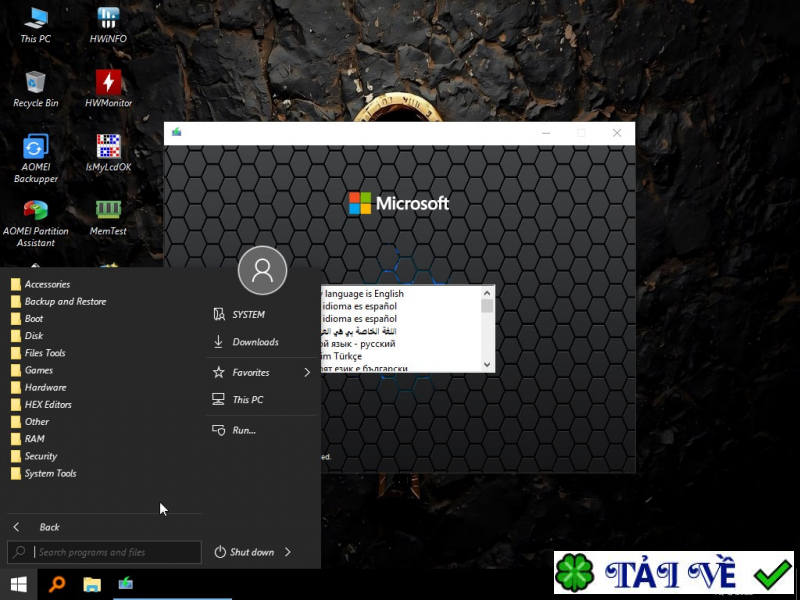Click the user avatar in Start menu

click(x=262, y=270)
